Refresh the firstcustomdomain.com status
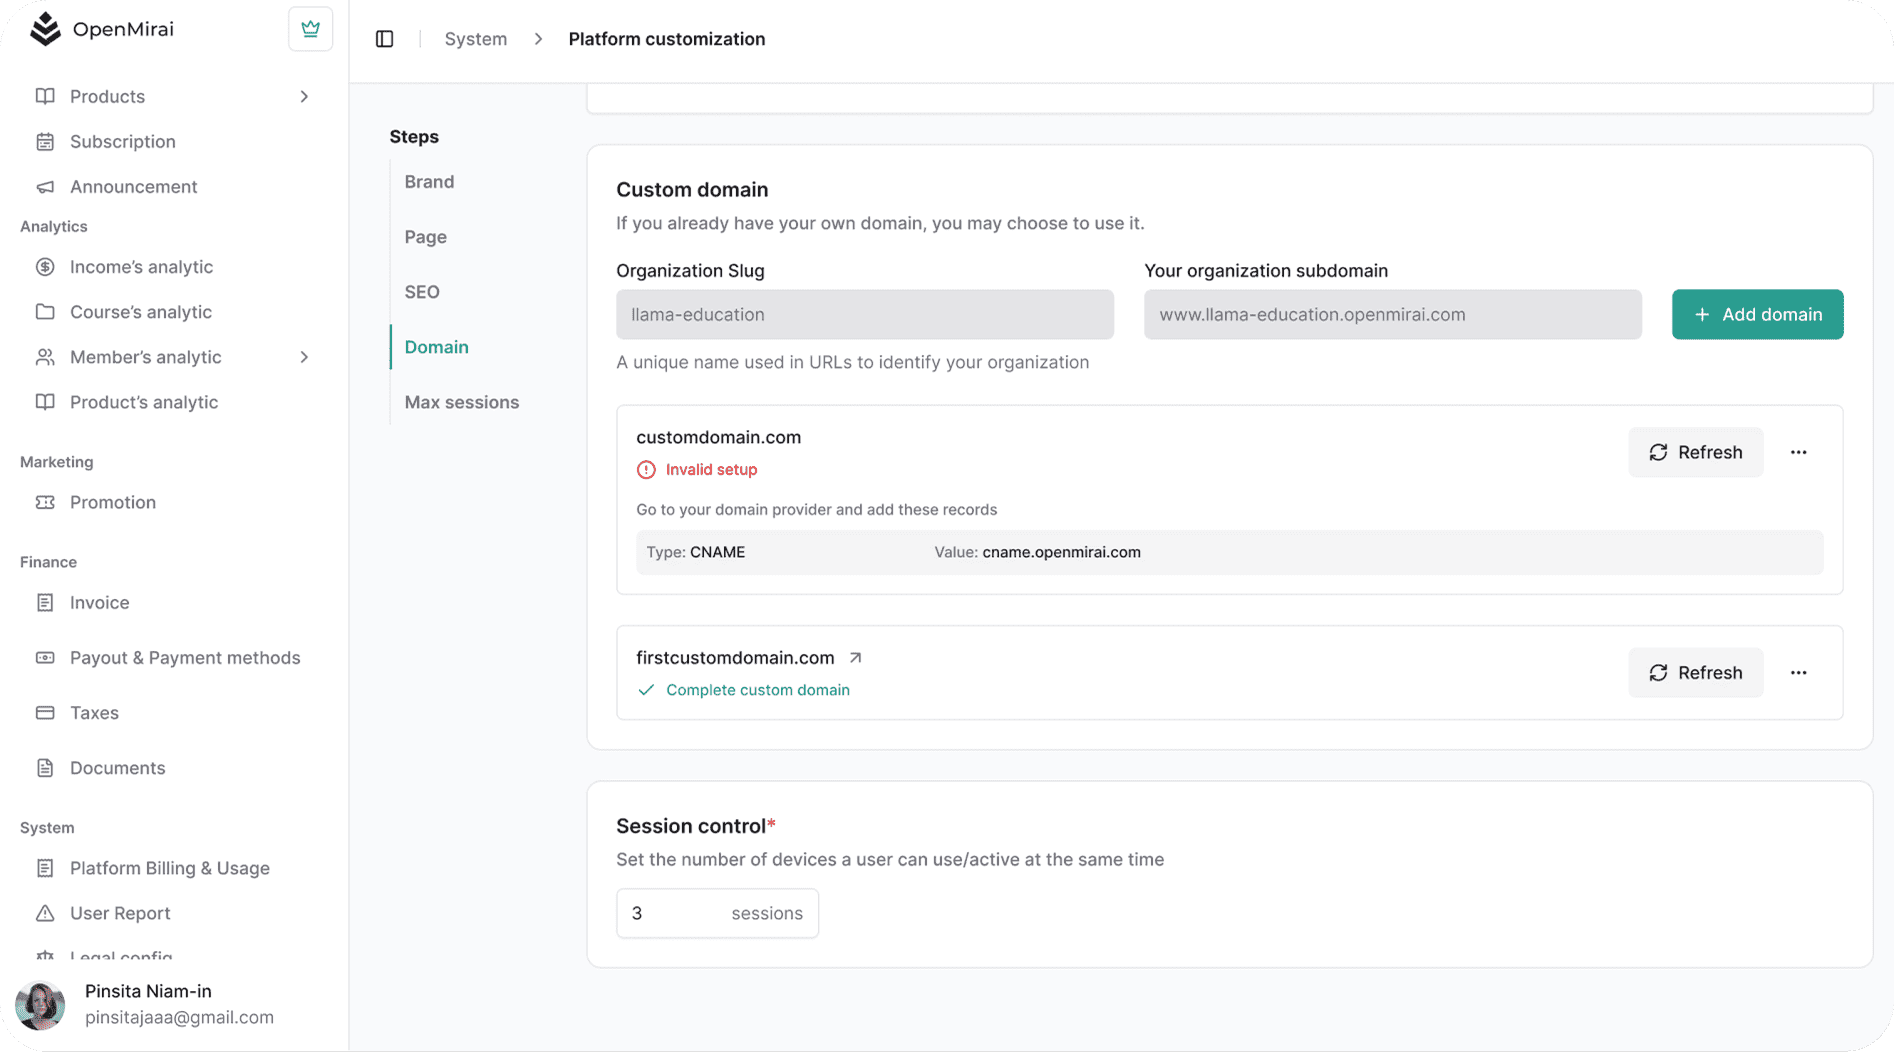This screenshot has height=1052, width=1894. (x=1695, y=673)
